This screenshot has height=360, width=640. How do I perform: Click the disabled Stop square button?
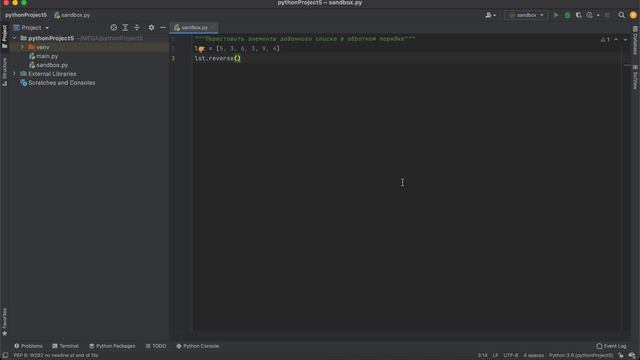pos(607,15)
